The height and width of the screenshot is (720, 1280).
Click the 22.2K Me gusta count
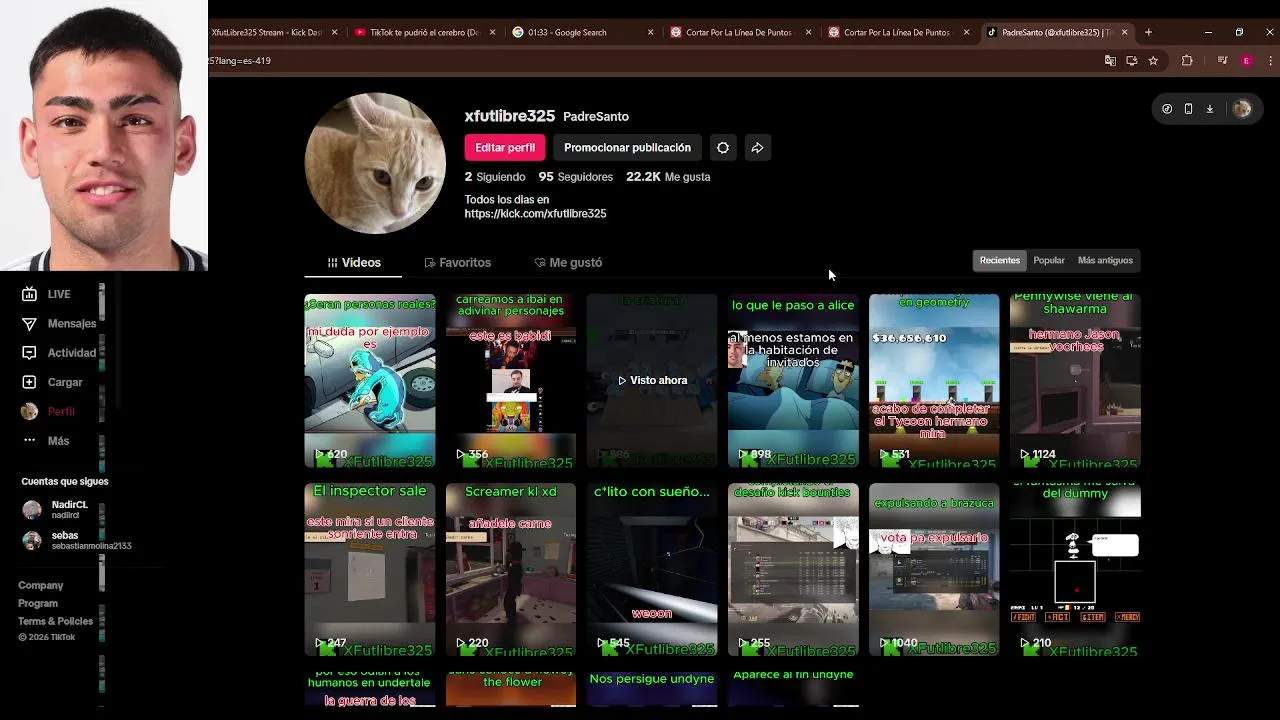[668, 177]
